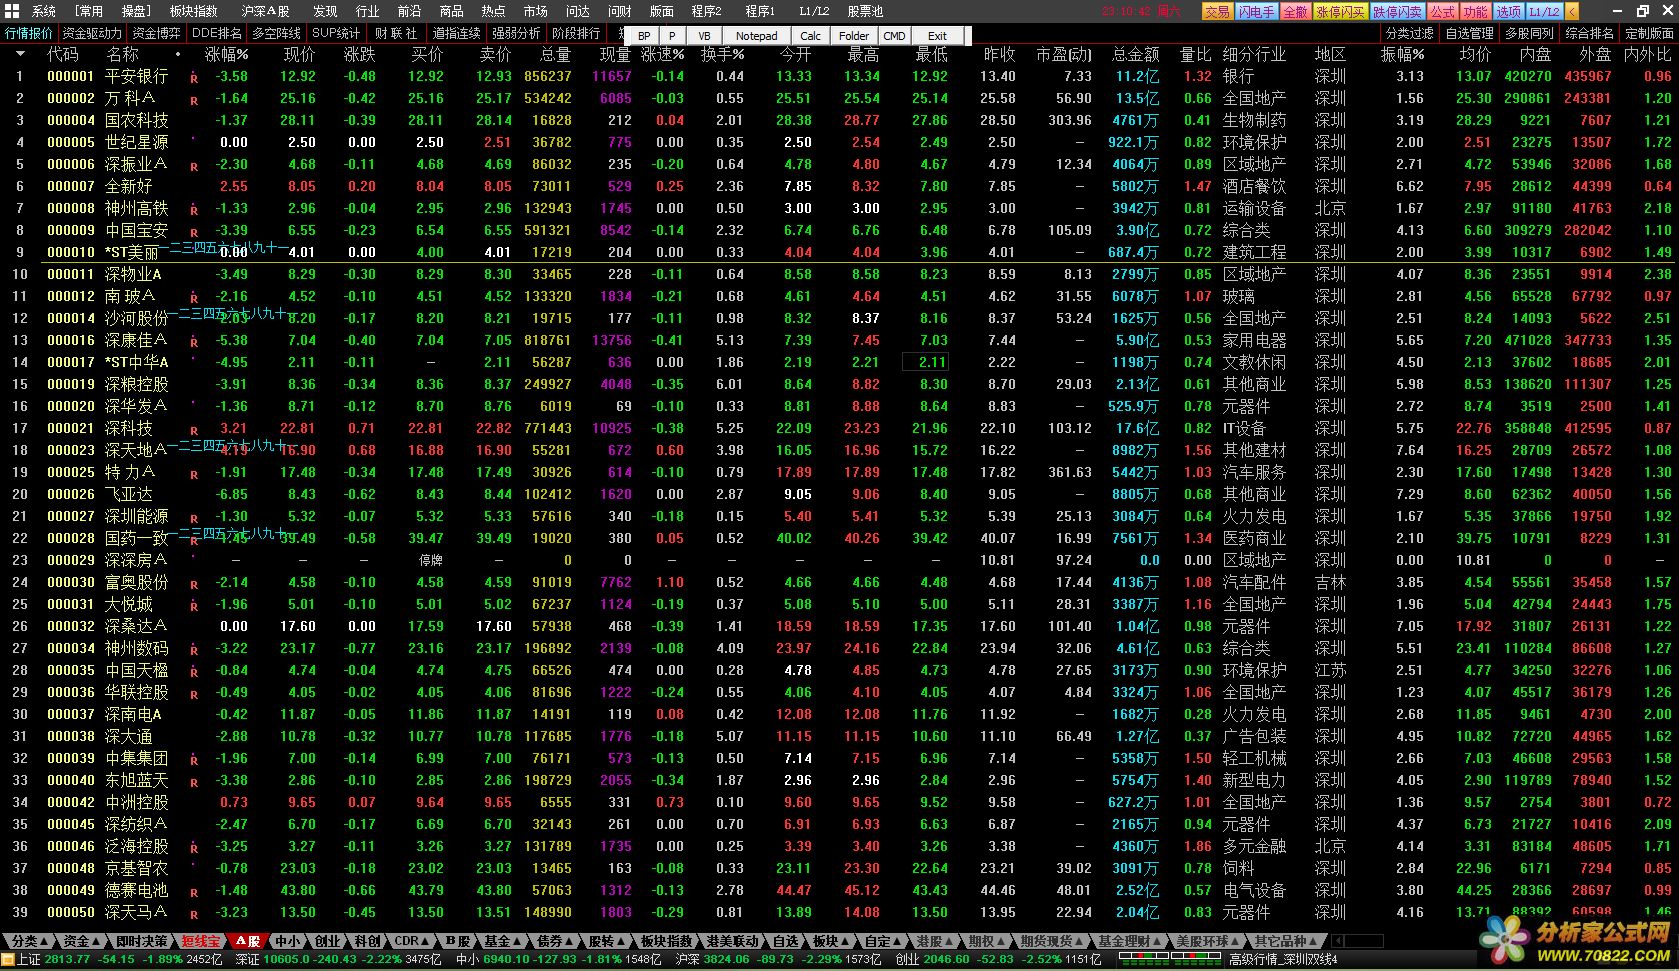The width and height of the screenshot is (1679, 971).
Task: Click the 涨停闪买 button
Action: [x=1340, y=11]
